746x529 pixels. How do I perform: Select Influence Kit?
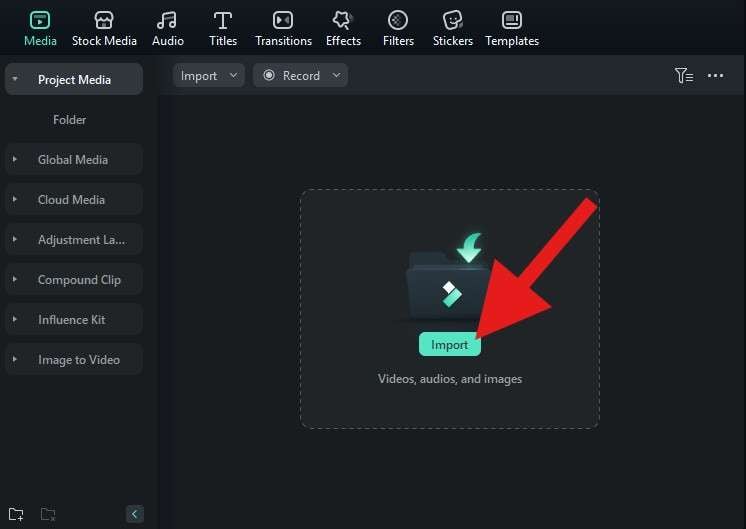coord(74,319)
